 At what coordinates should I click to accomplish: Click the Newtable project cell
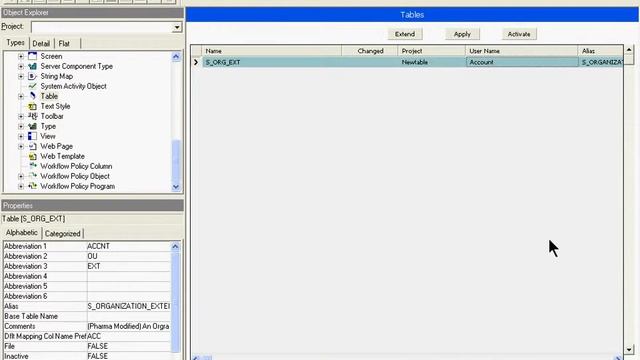point(432,62)
